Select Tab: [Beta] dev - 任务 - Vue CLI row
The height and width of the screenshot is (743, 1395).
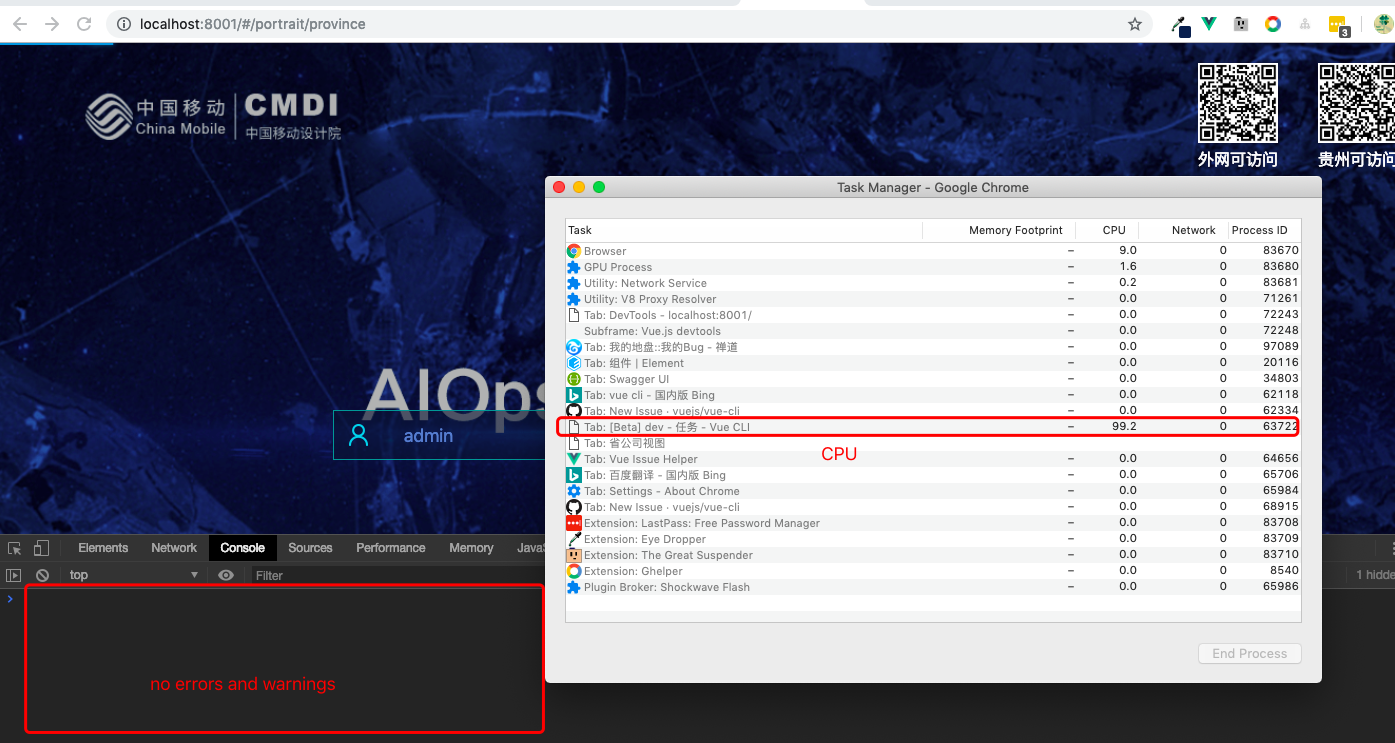point(933,427)
